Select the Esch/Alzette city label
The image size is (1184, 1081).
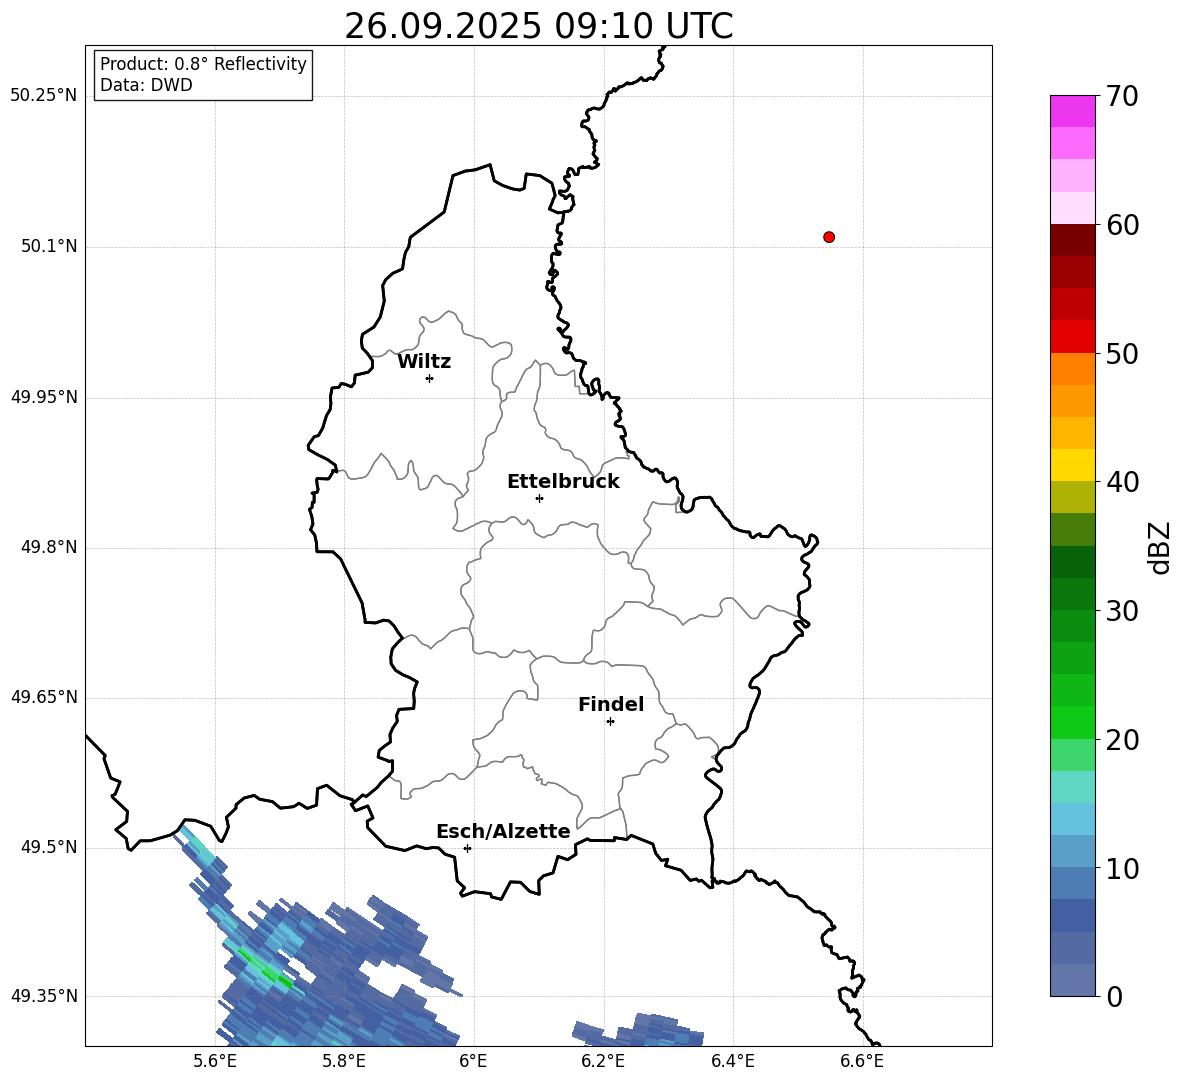point(503,831)
